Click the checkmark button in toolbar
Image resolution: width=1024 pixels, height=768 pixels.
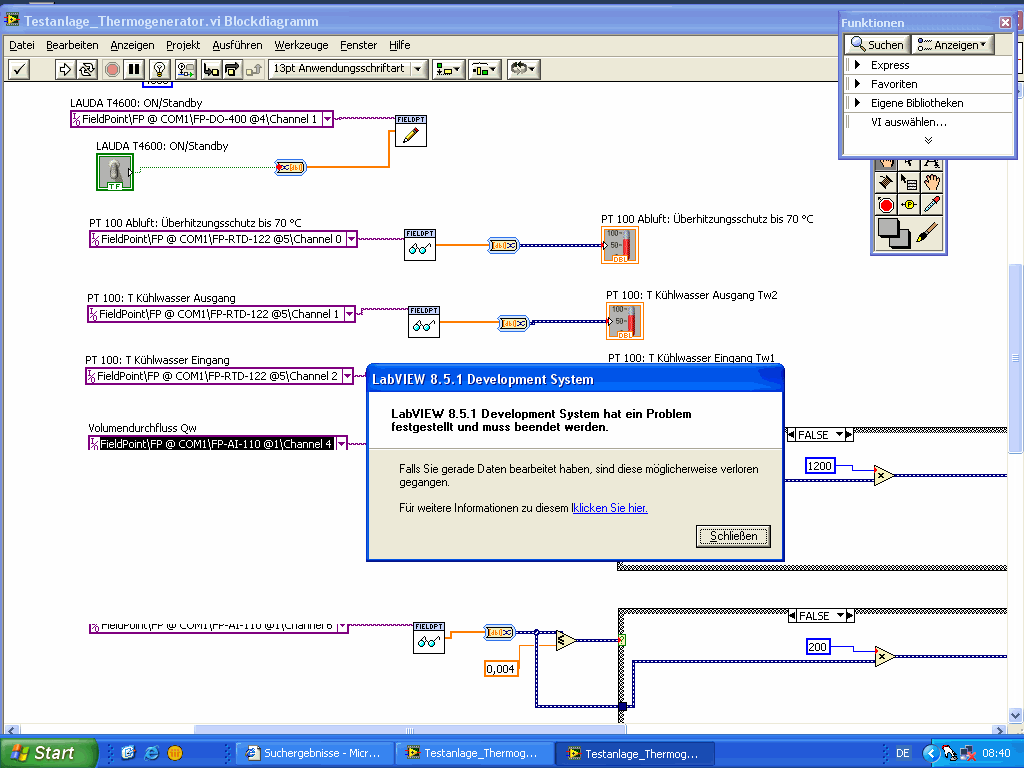pyautogui.click(x=19, y=69)
